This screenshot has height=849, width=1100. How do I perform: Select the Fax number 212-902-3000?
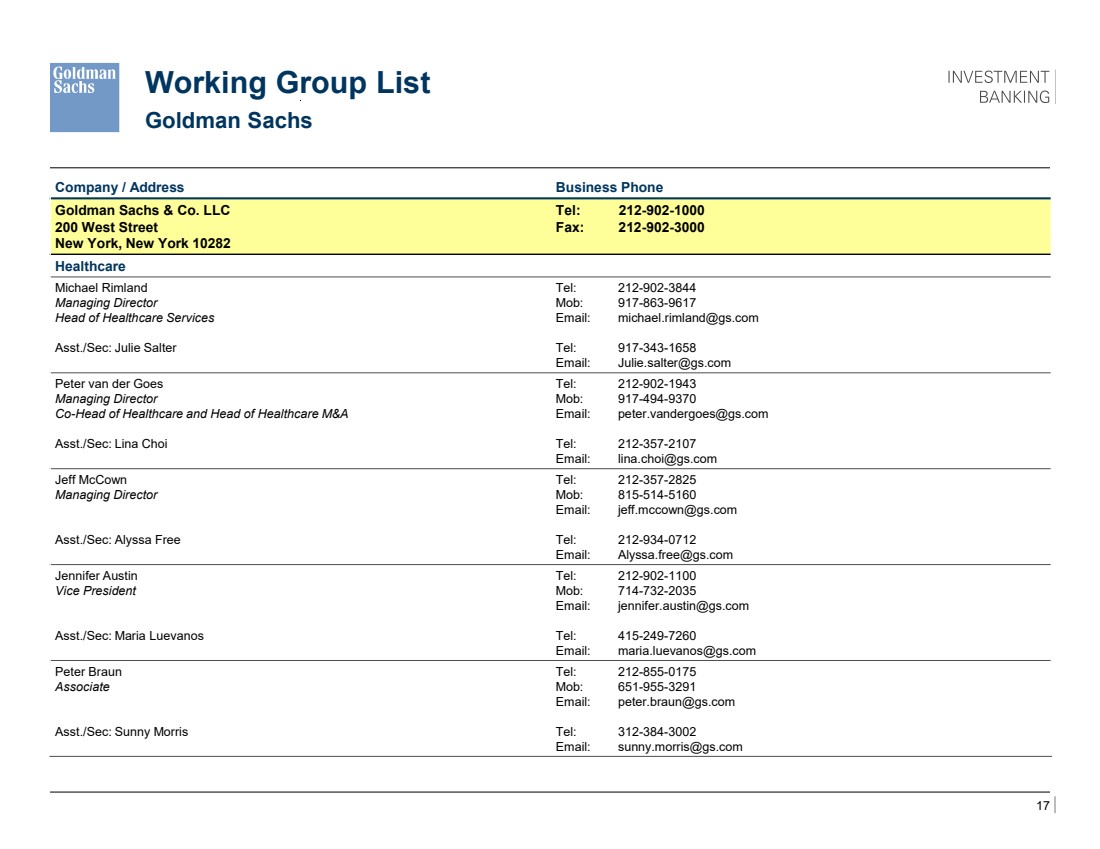661,227
